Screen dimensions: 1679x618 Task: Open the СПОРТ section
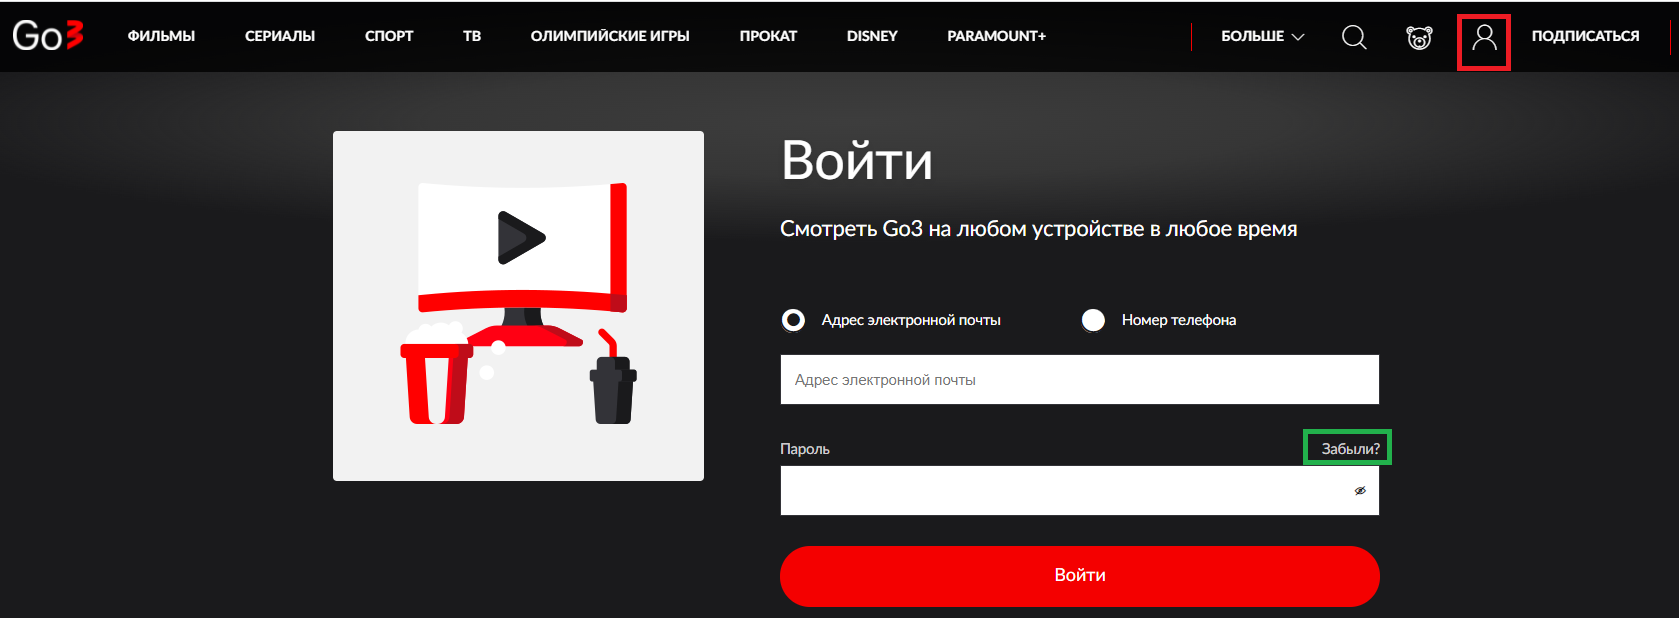pyautogui.click(x=389, y=36)
